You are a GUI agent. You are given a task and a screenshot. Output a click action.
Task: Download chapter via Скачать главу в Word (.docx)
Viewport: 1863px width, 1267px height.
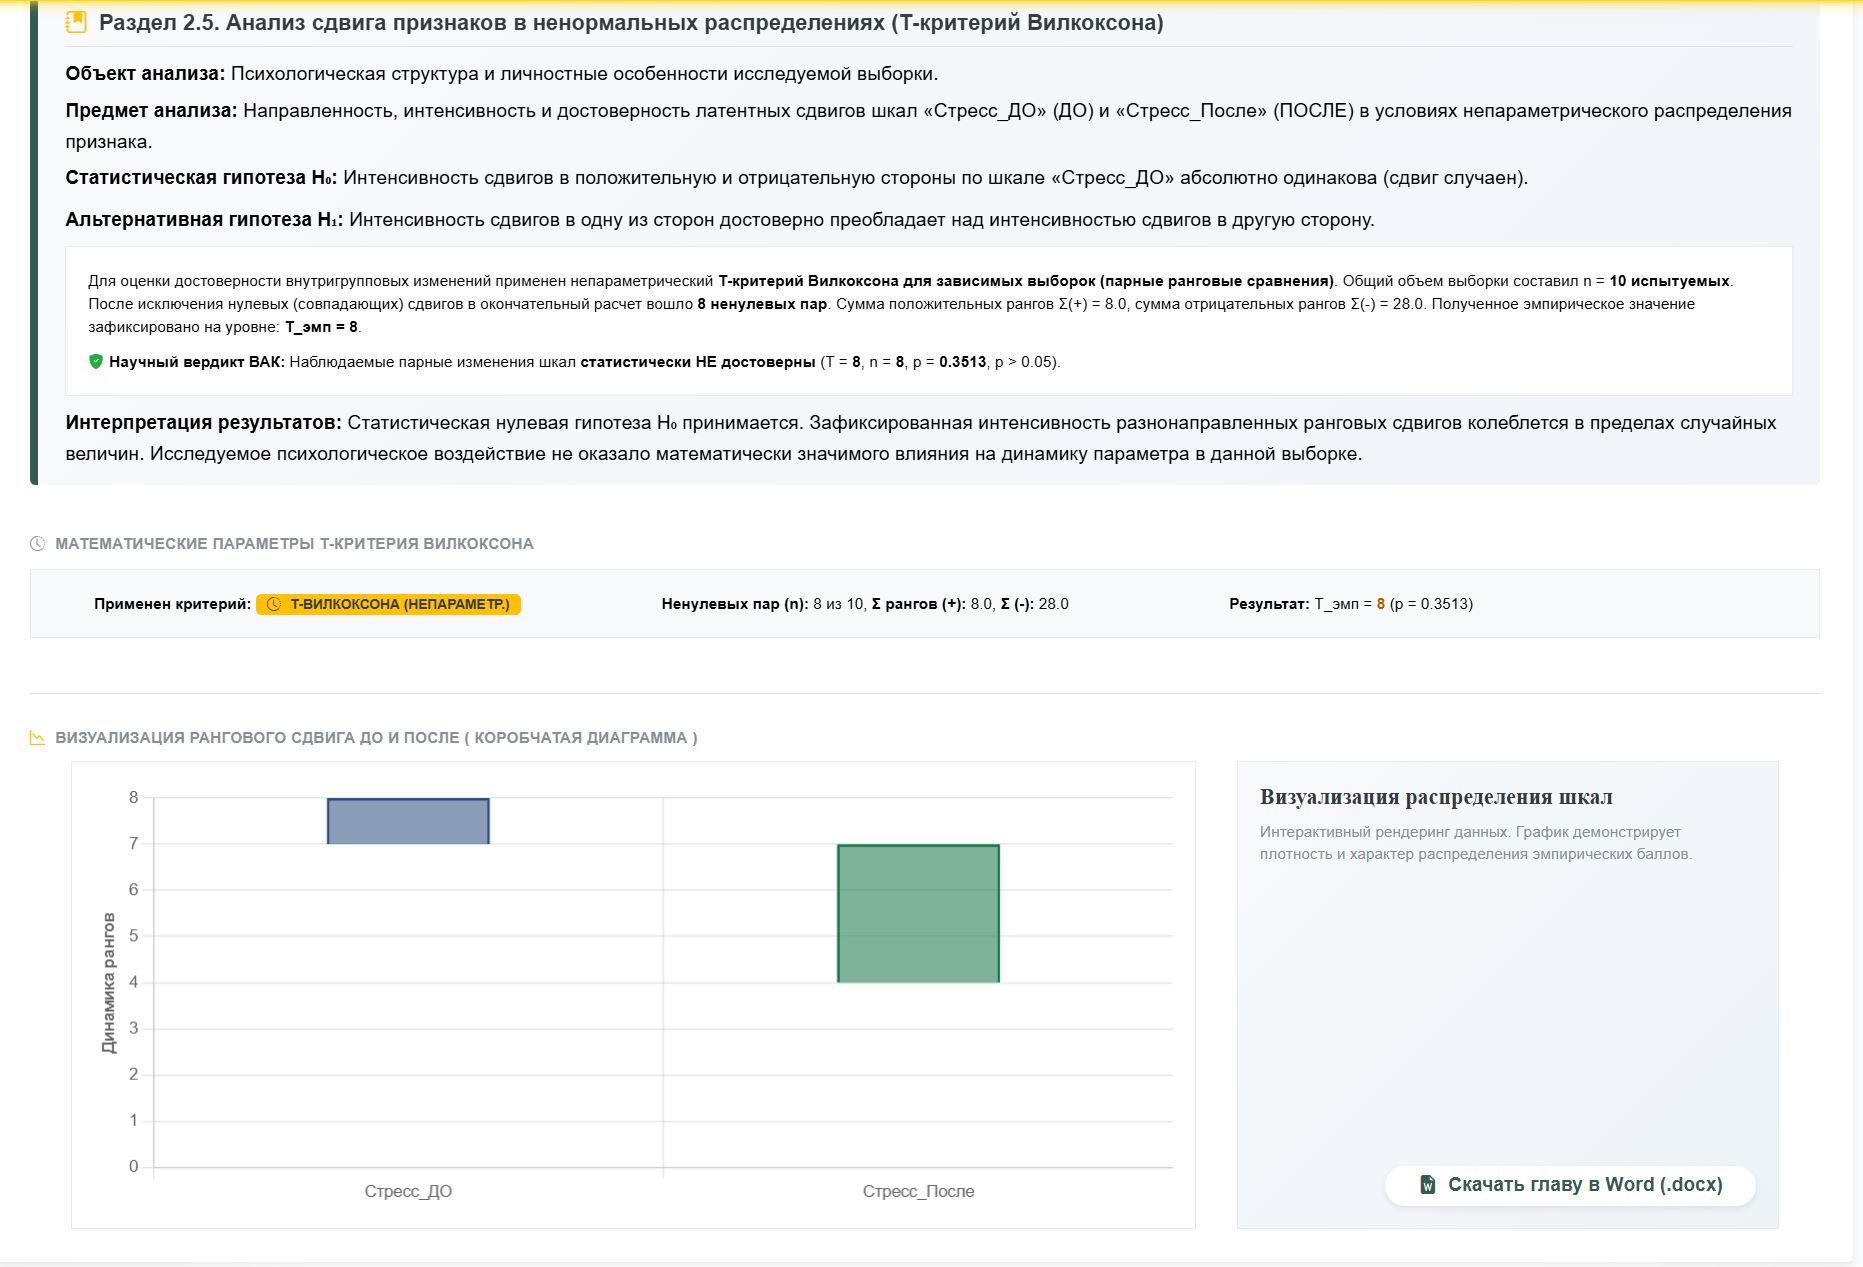click(x=1570, y=1185)
